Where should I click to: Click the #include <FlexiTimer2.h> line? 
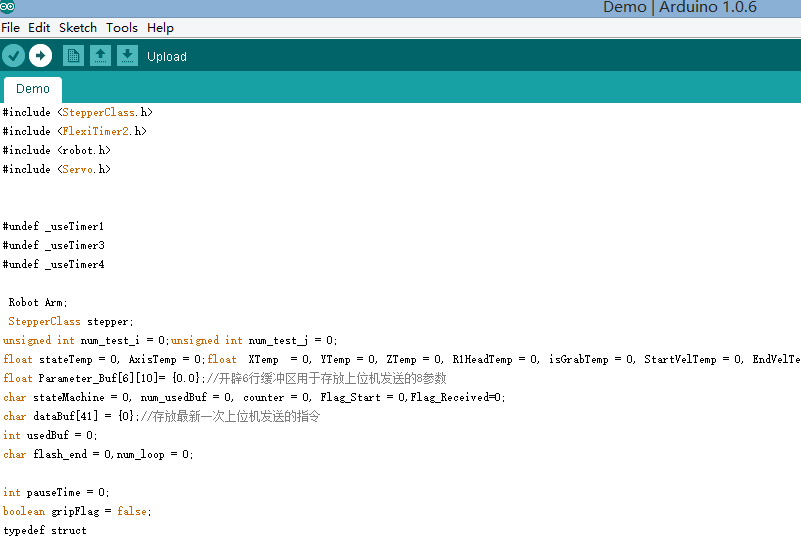75,131
